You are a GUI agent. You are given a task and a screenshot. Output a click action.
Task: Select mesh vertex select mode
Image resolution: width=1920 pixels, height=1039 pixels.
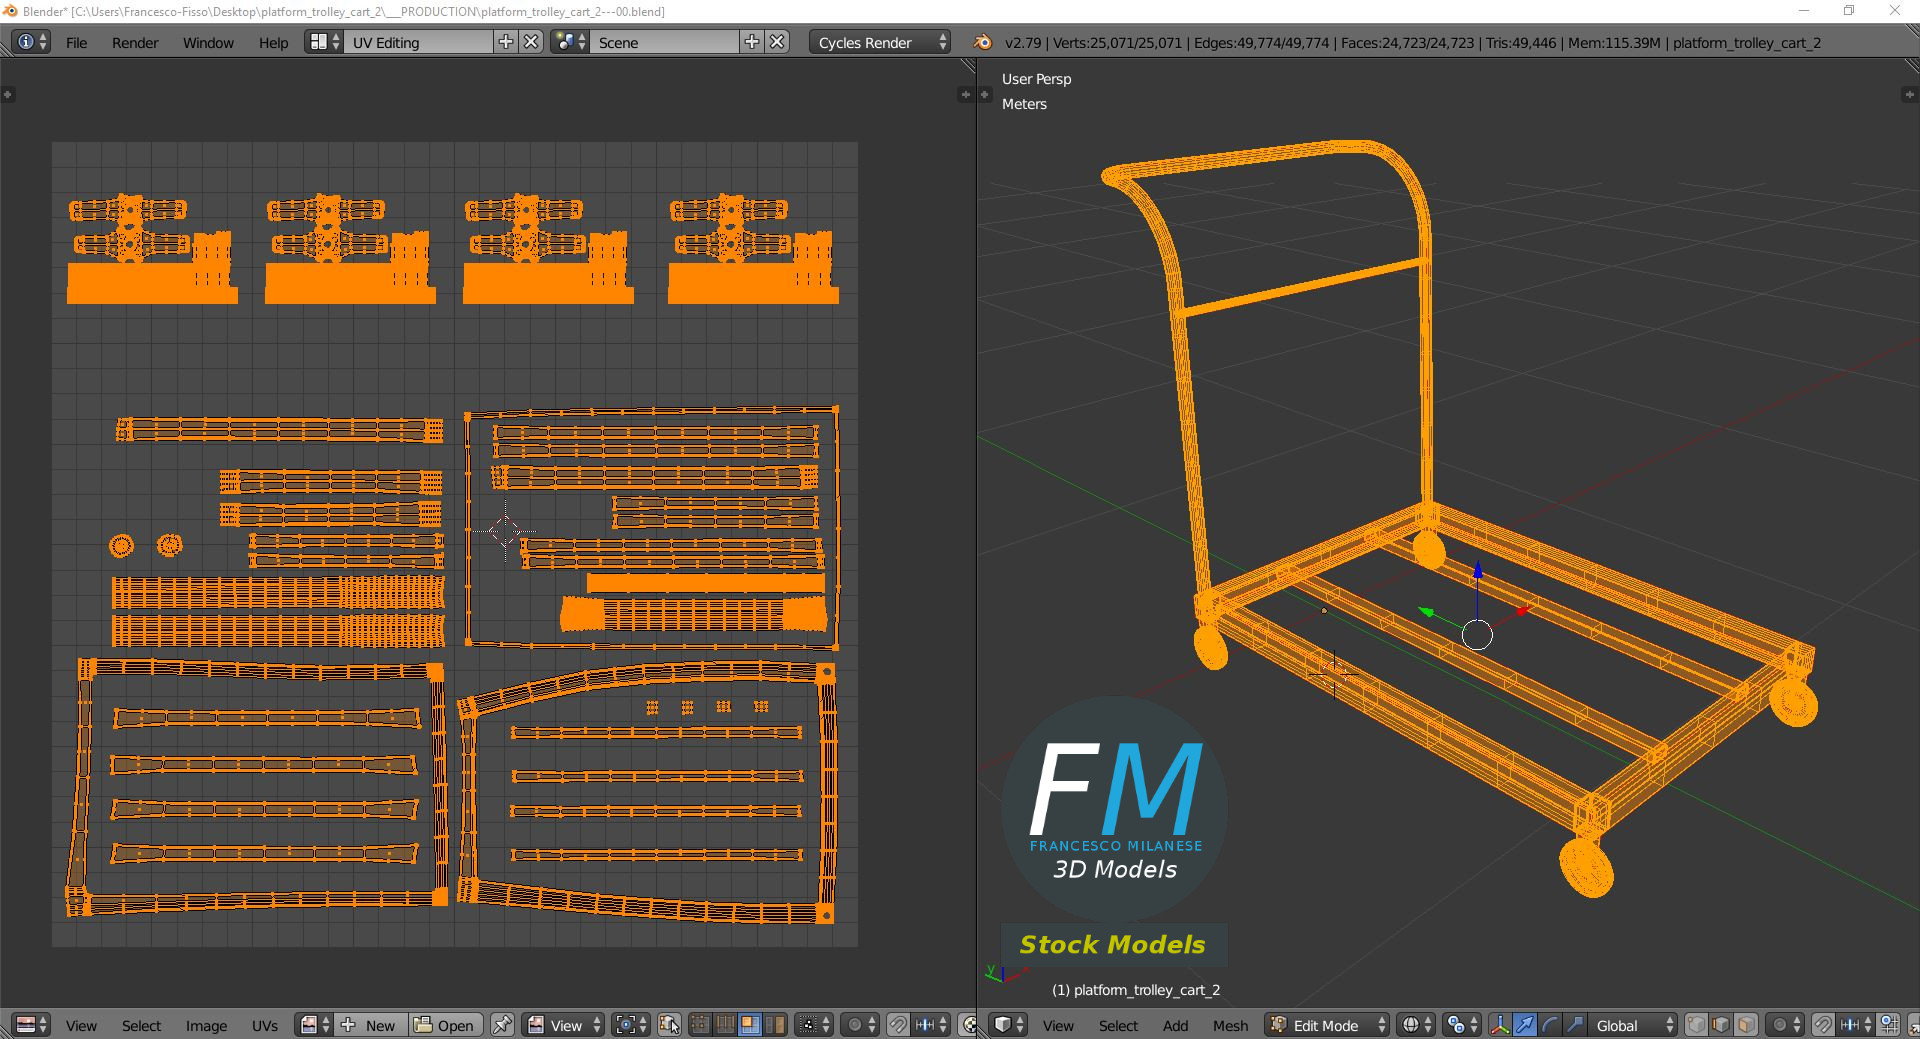(x=1697, y=1025)
